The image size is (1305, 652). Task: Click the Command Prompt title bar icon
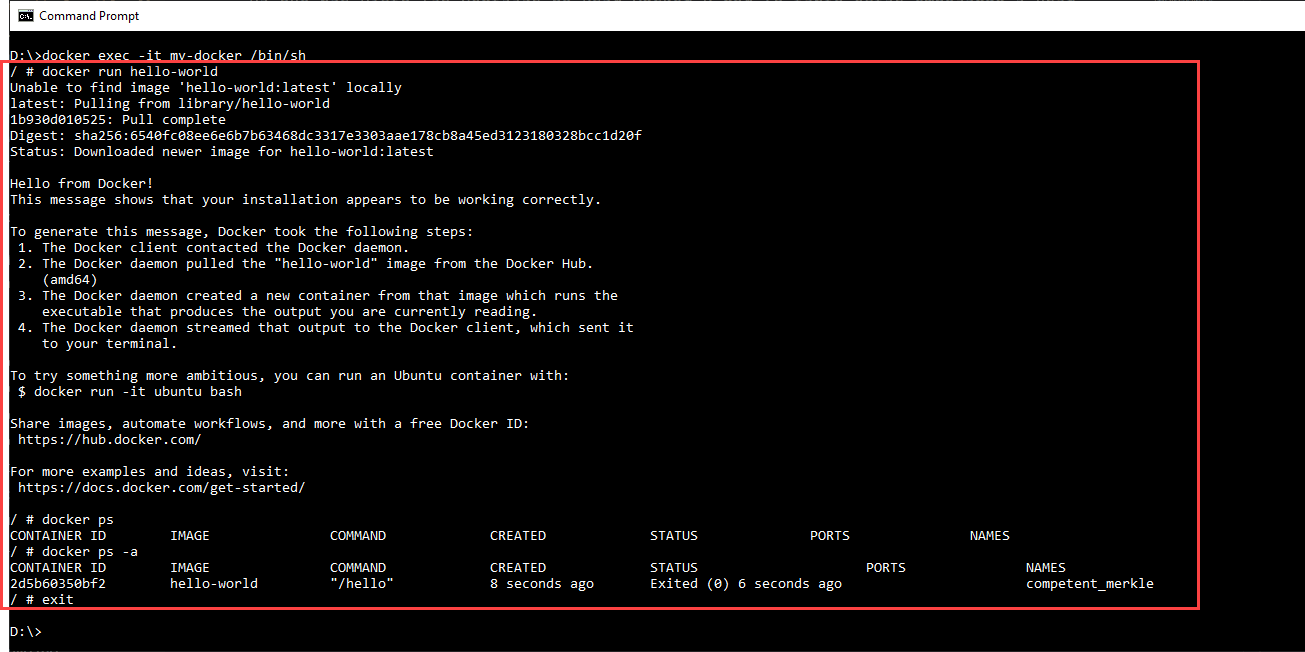[x=26, y=15]
